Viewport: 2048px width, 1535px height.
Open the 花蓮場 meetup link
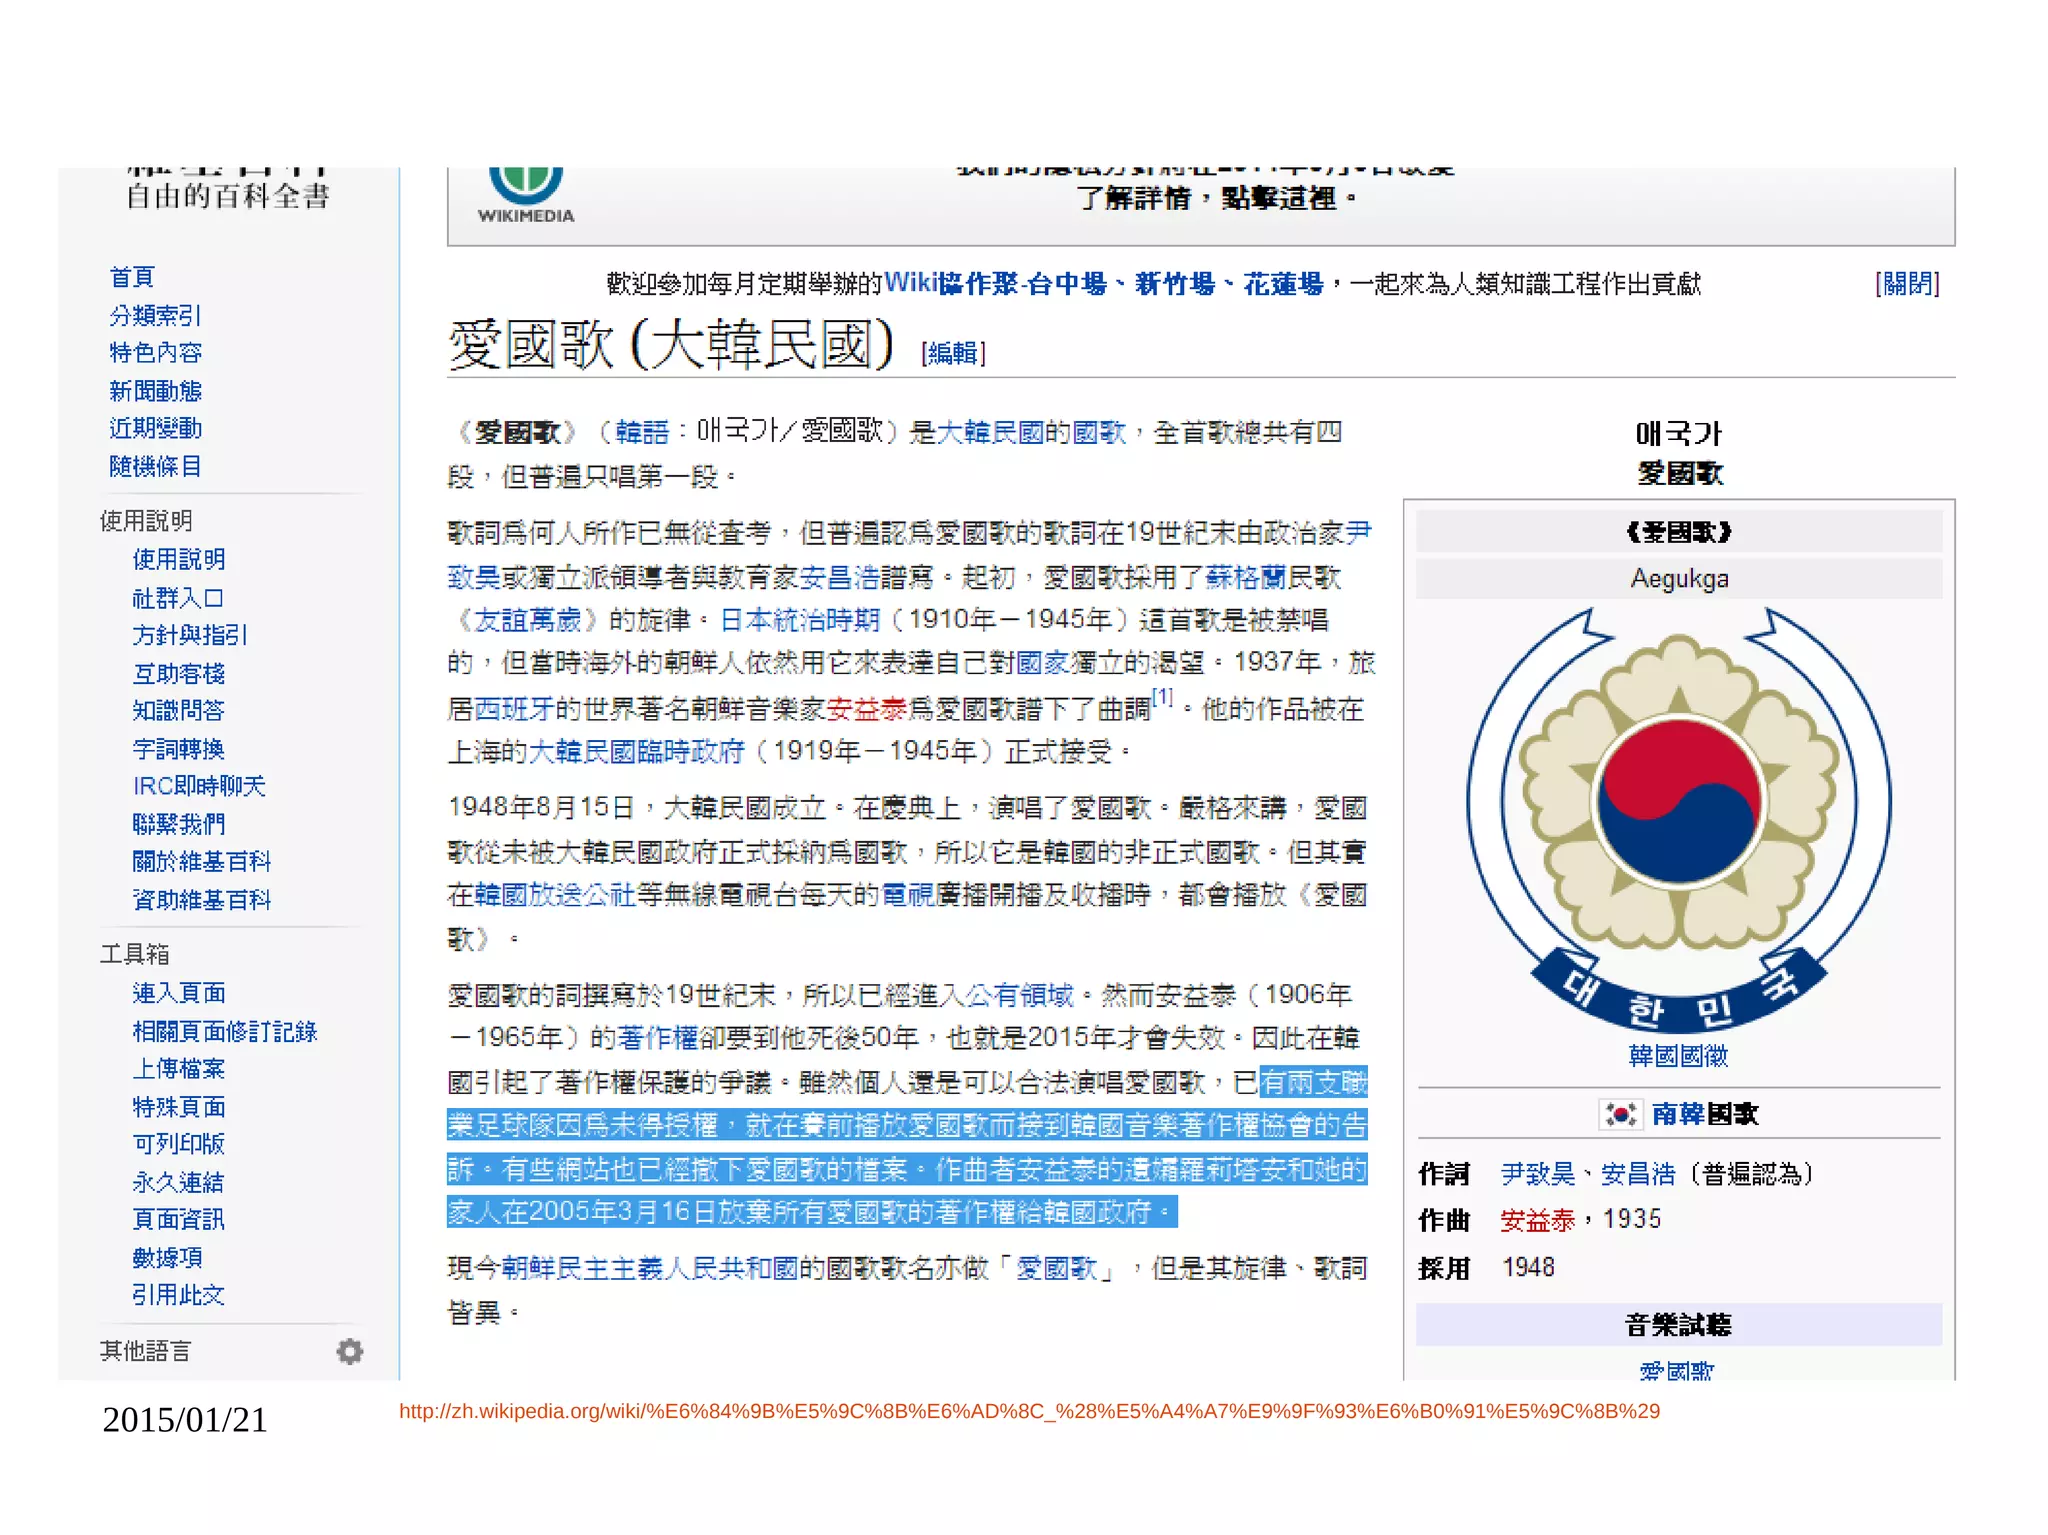[x=1283, y=284]
